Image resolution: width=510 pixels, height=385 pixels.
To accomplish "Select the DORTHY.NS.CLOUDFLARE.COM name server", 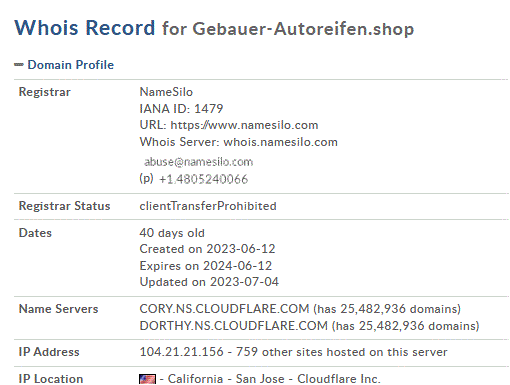I will coord(234,326).
